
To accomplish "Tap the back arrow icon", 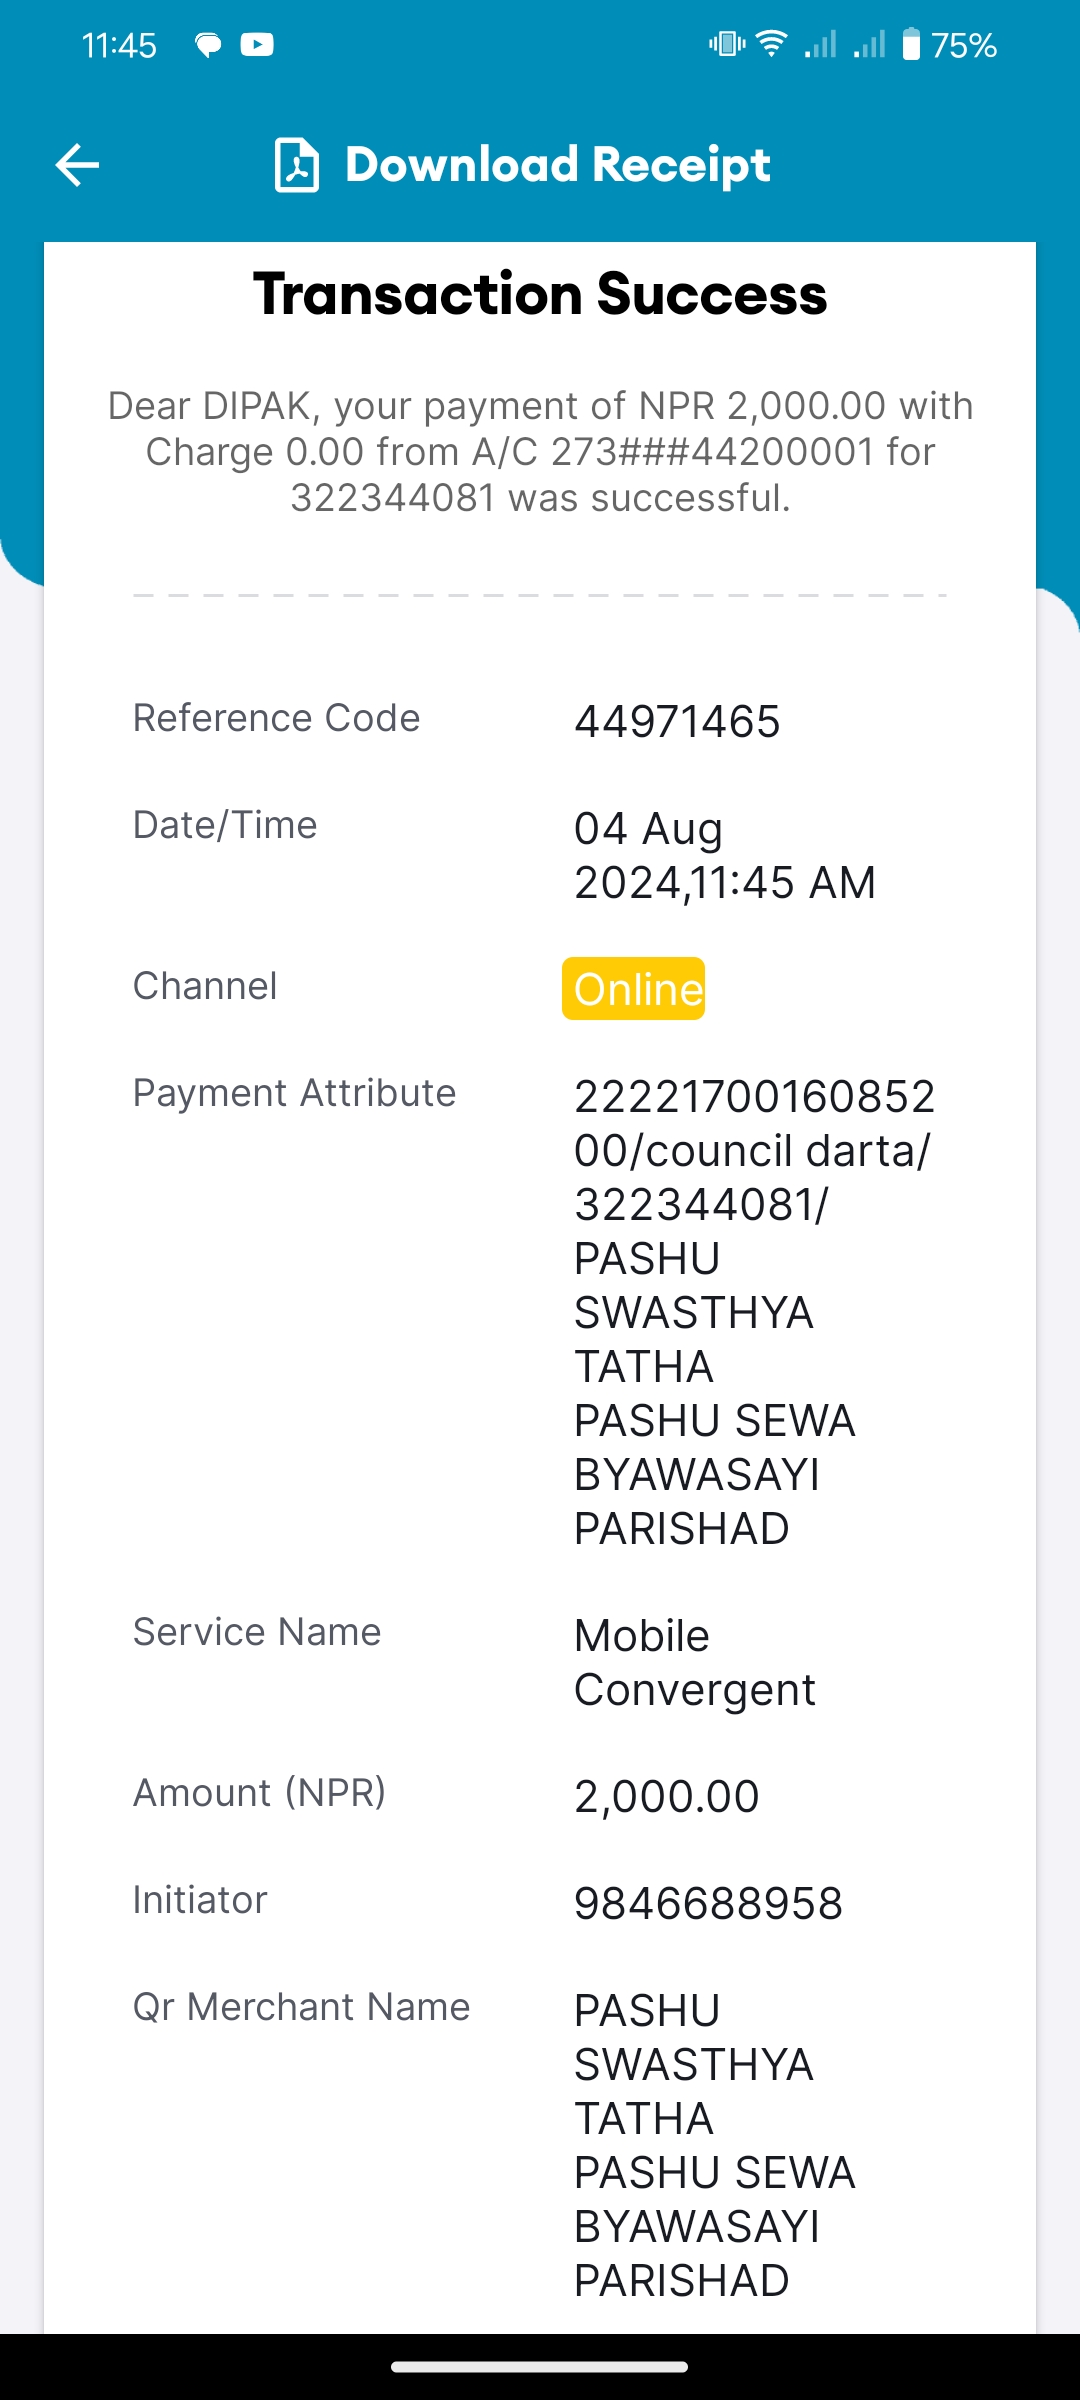I will [77, 165].
